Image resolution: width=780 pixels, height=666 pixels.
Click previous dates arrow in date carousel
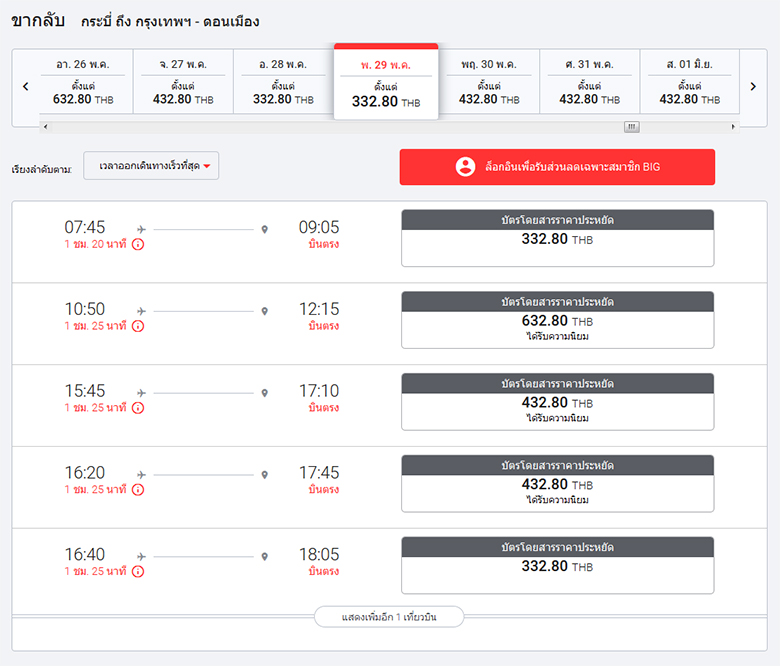tap(26, 86)
